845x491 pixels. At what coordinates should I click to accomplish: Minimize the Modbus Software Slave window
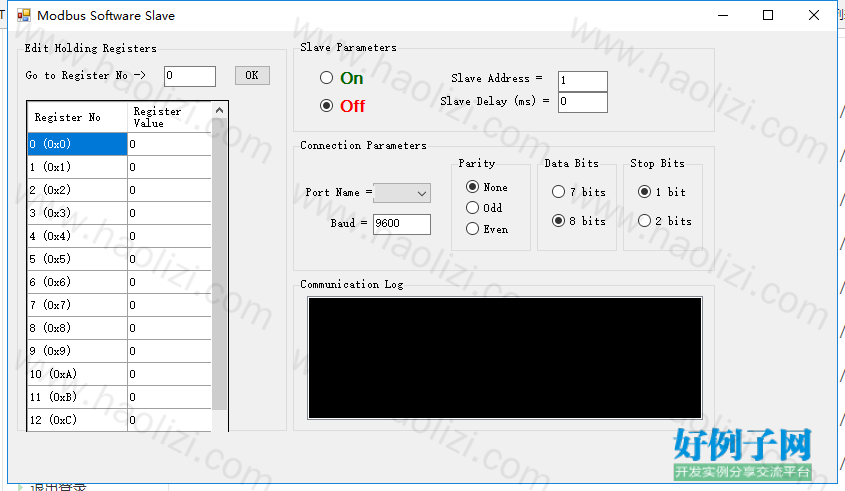(723, 15)
